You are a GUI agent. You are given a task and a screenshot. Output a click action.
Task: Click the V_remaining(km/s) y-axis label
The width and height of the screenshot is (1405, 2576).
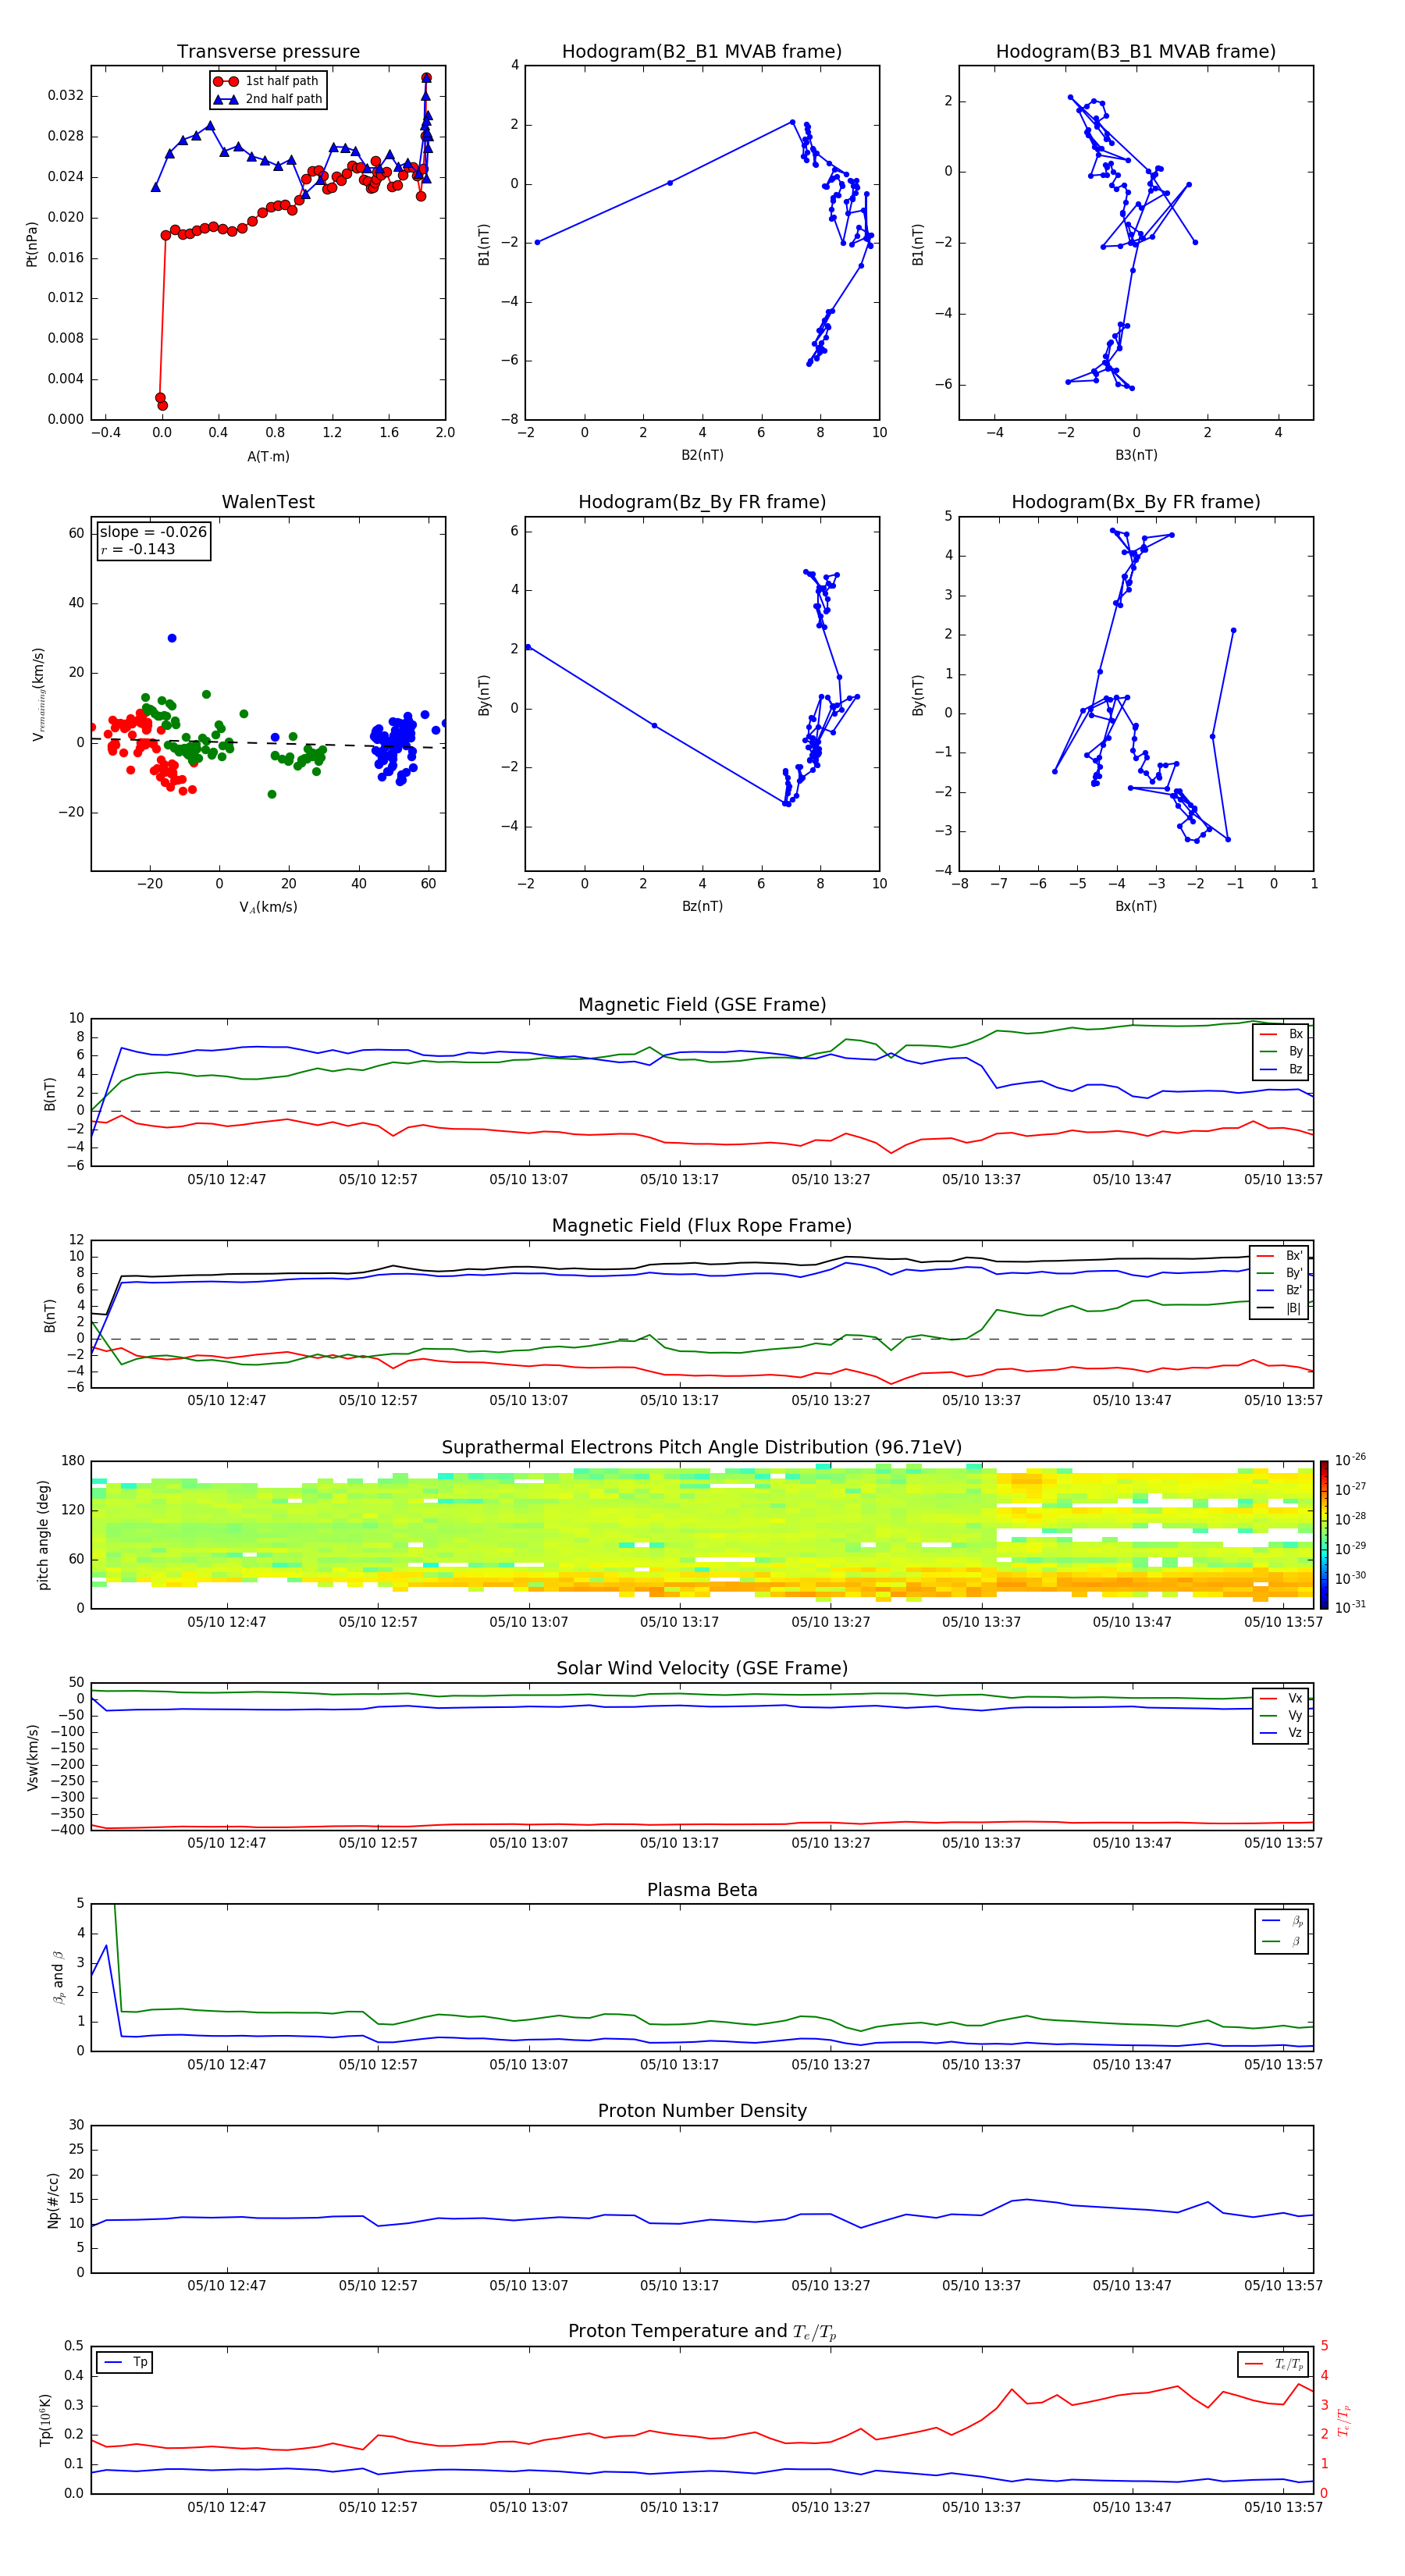[x=38, y=694]
